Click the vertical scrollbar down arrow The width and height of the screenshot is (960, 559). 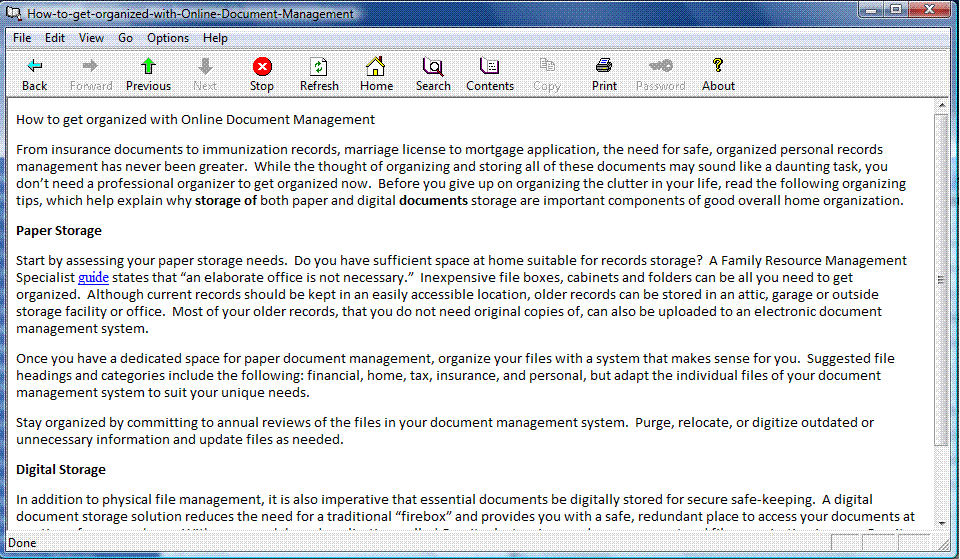942,524
